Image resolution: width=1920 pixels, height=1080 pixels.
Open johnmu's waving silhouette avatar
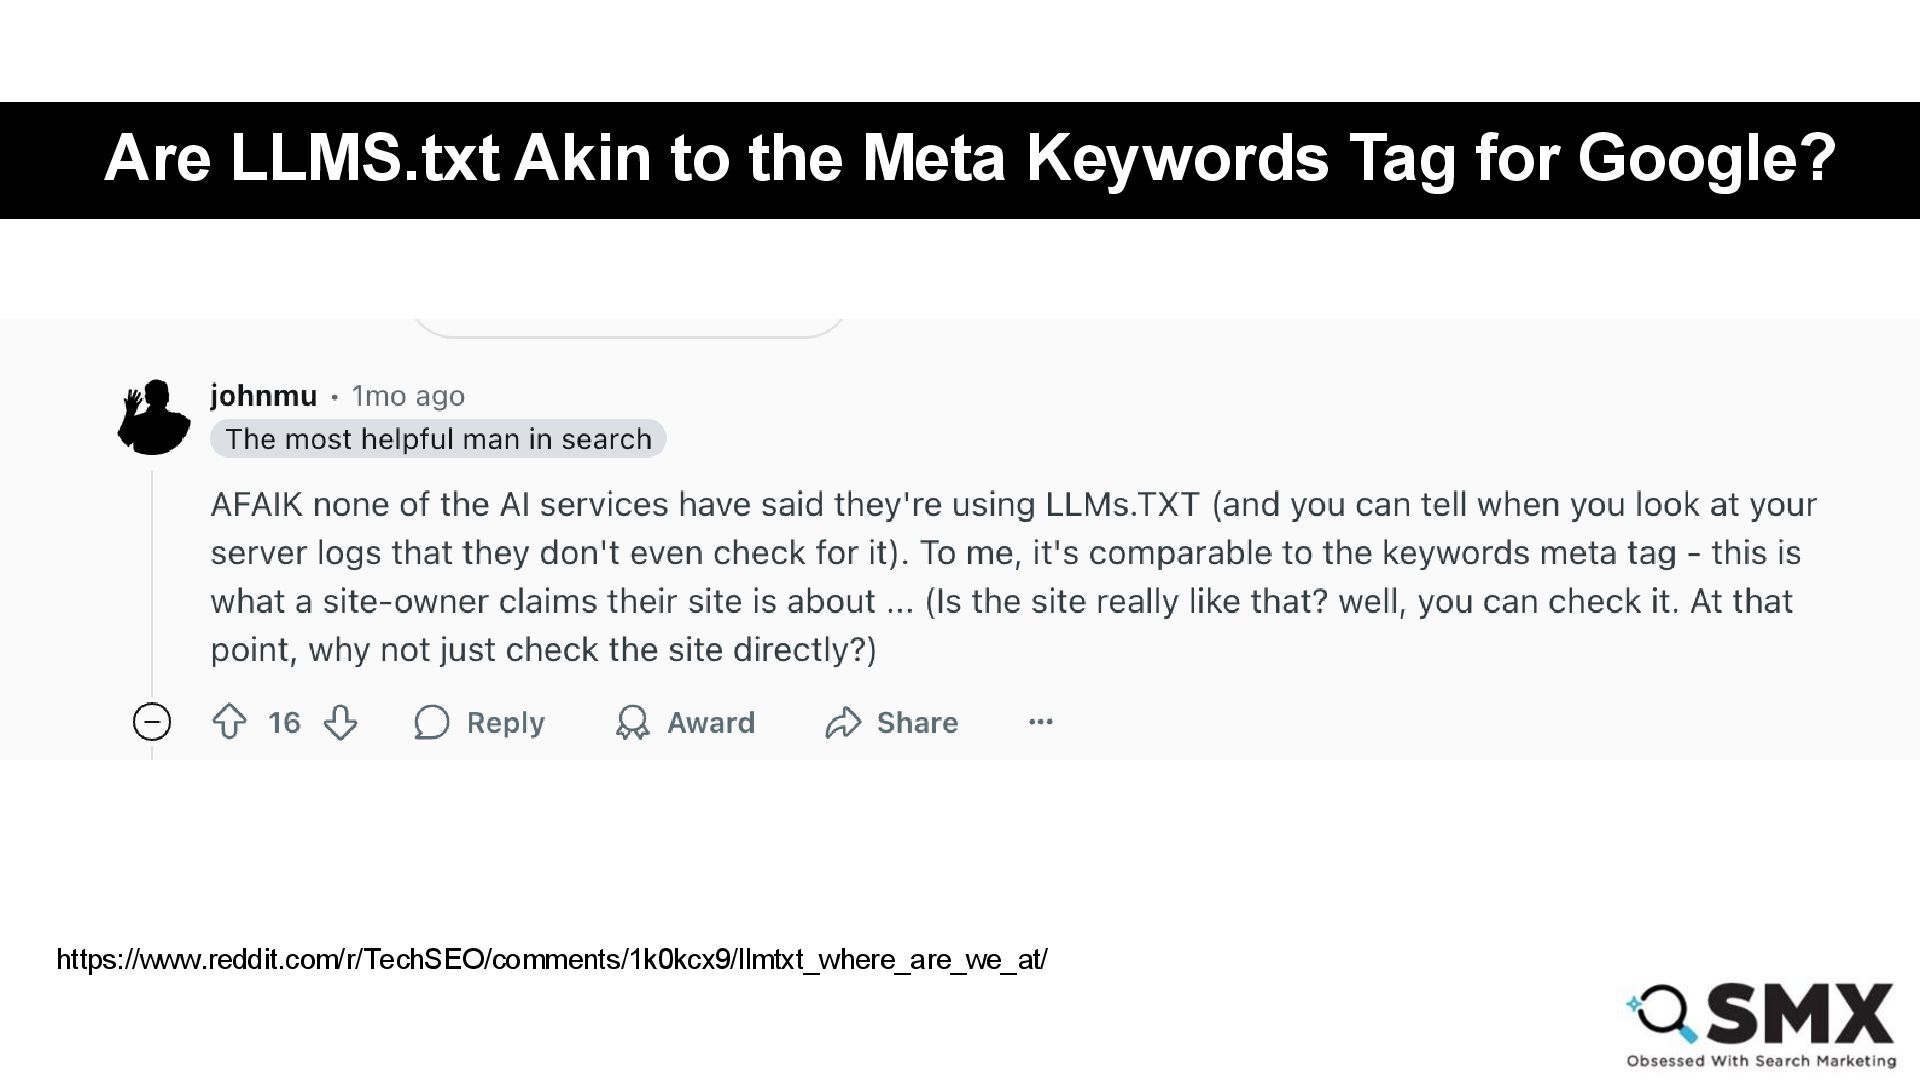(x=154, y=417)
